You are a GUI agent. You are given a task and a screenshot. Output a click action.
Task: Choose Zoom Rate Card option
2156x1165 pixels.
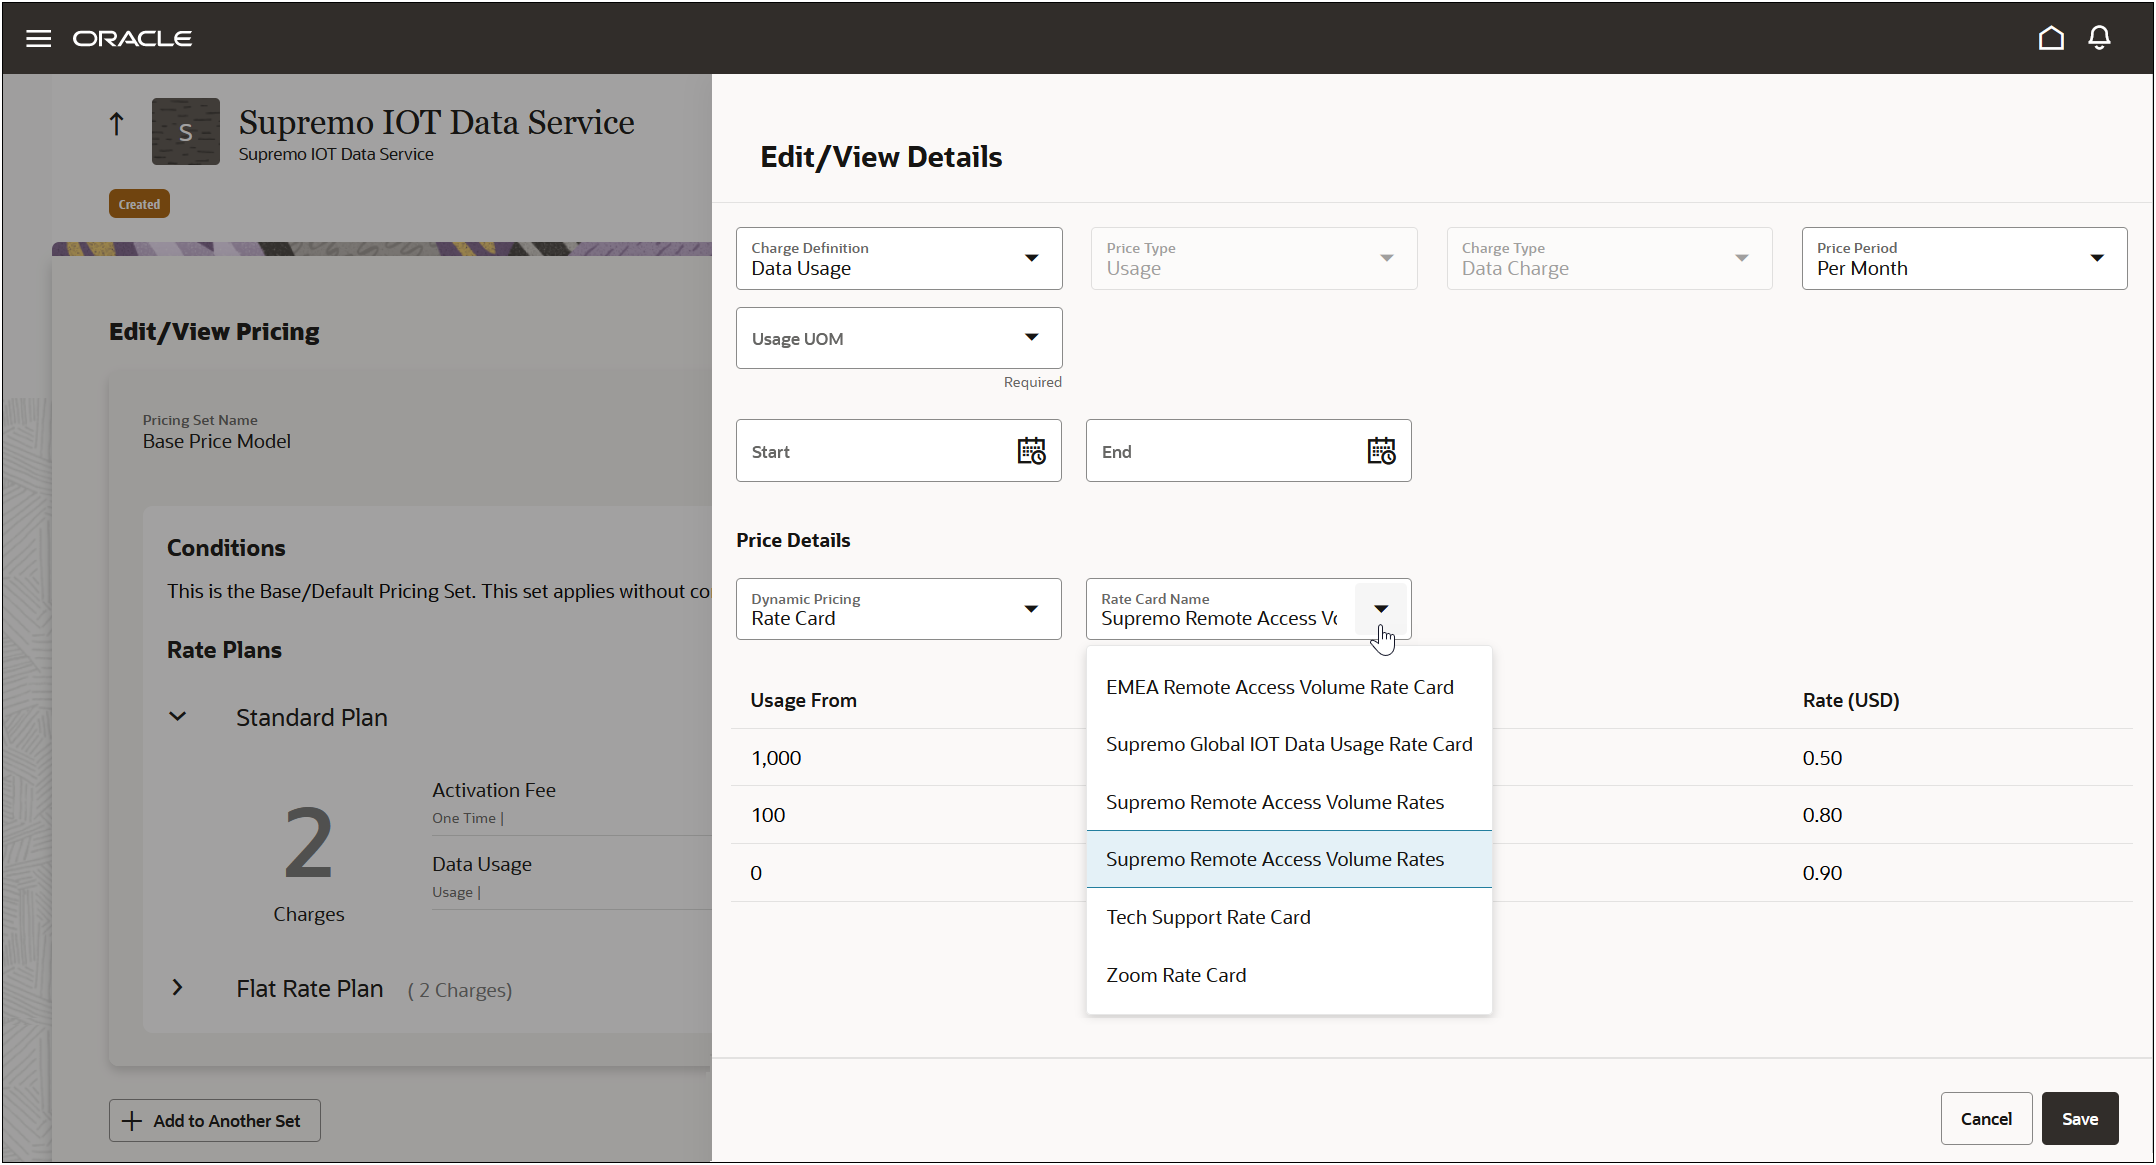[1176, 974]
